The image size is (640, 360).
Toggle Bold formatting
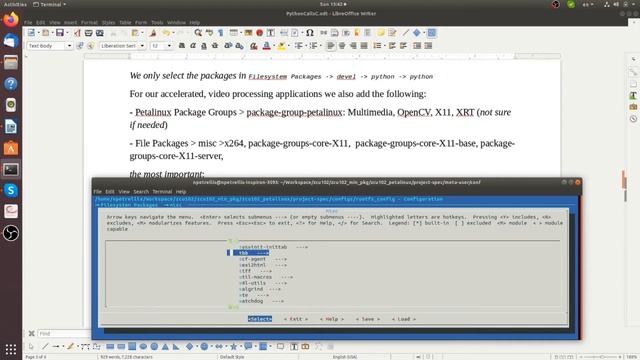point(182,46)
